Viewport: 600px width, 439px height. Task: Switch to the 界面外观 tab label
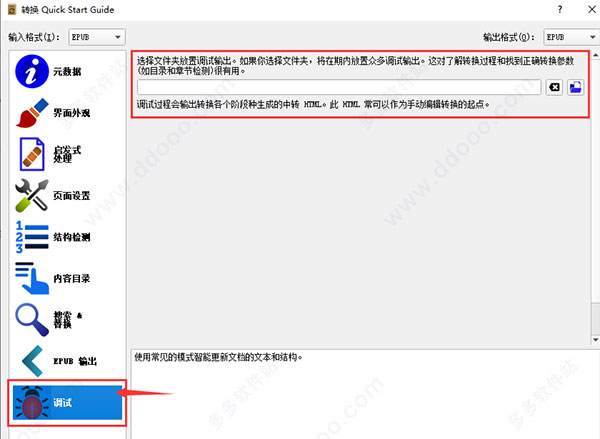point(72,113)
